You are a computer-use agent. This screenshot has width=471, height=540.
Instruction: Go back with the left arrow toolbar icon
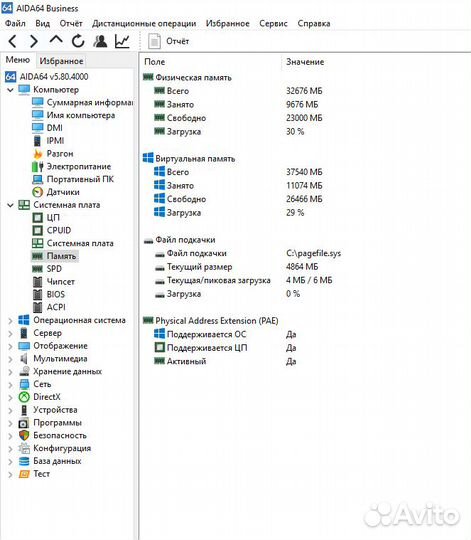[12, 41]
